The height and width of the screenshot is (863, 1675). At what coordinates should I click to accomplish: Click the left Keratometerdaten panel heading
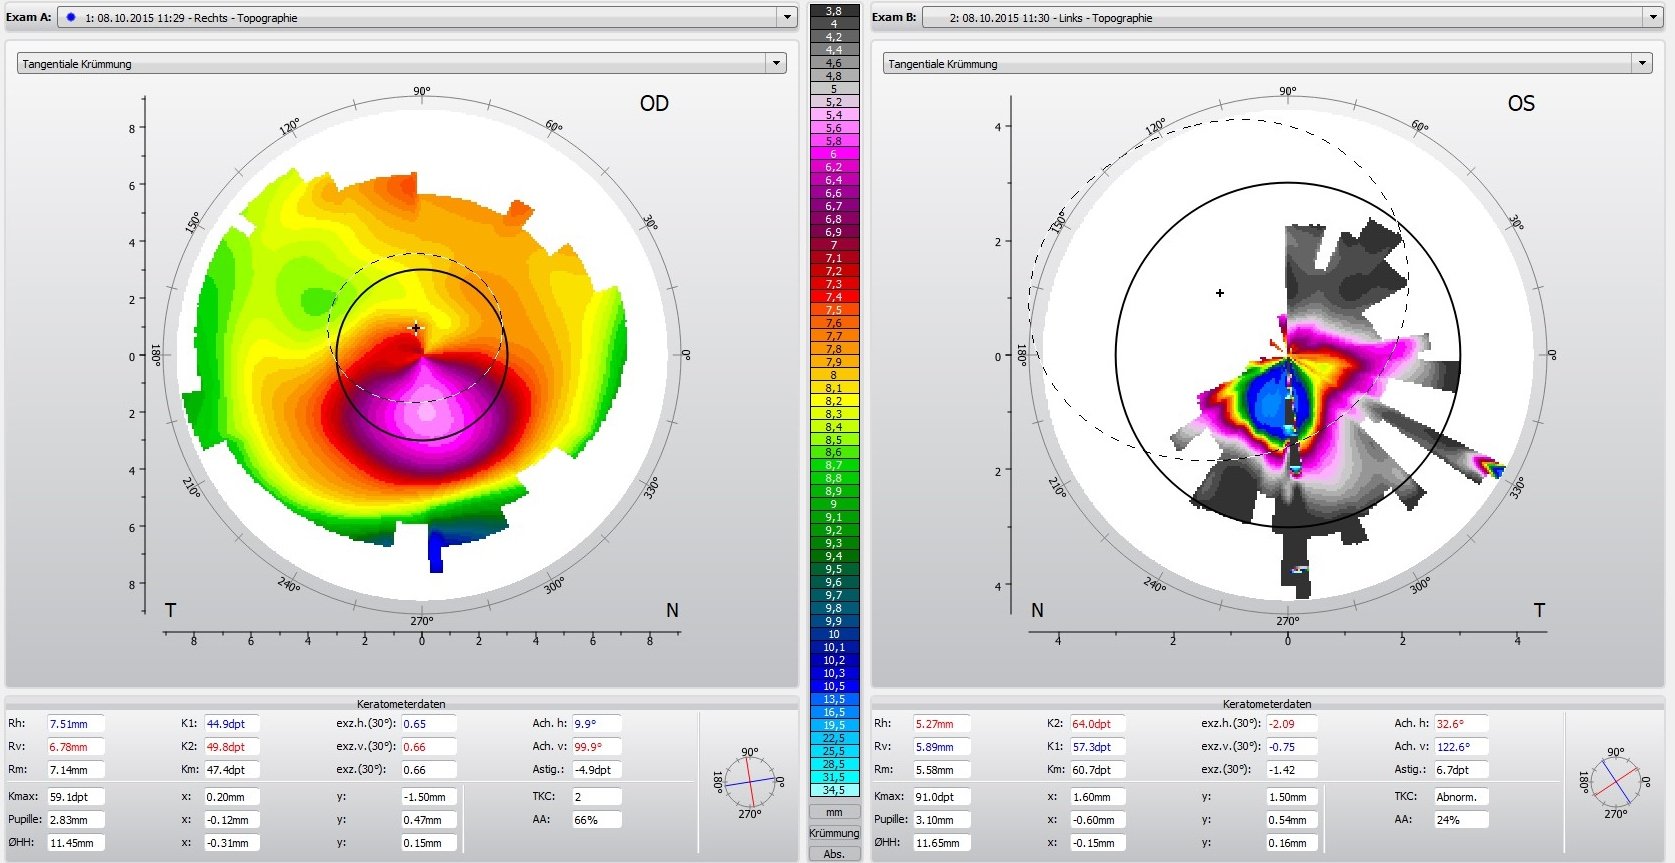click(401, 704)
